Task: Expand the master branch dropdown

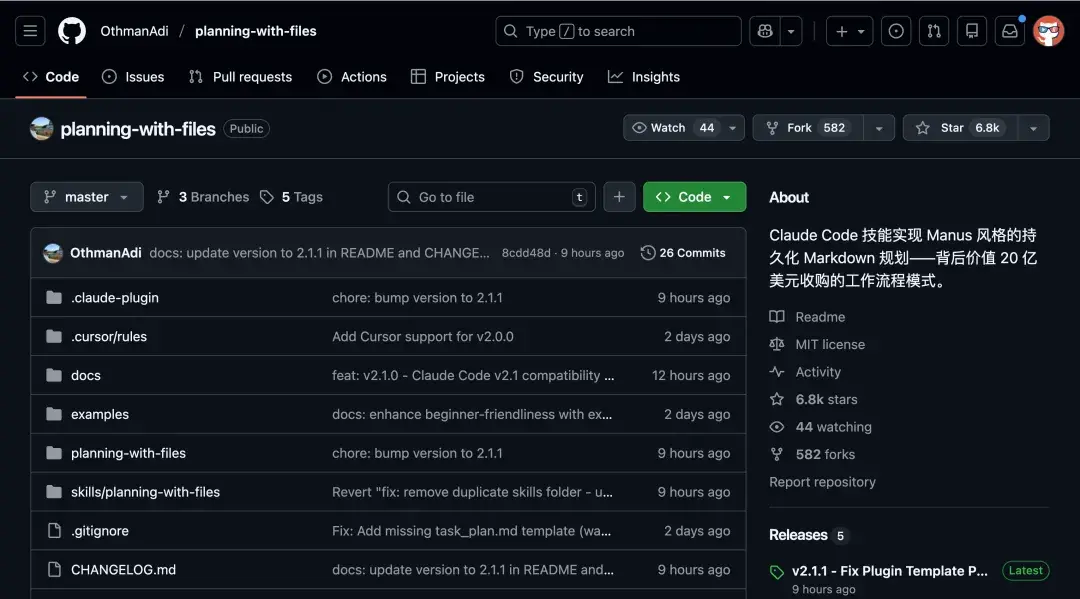Action: coord(87,197)
